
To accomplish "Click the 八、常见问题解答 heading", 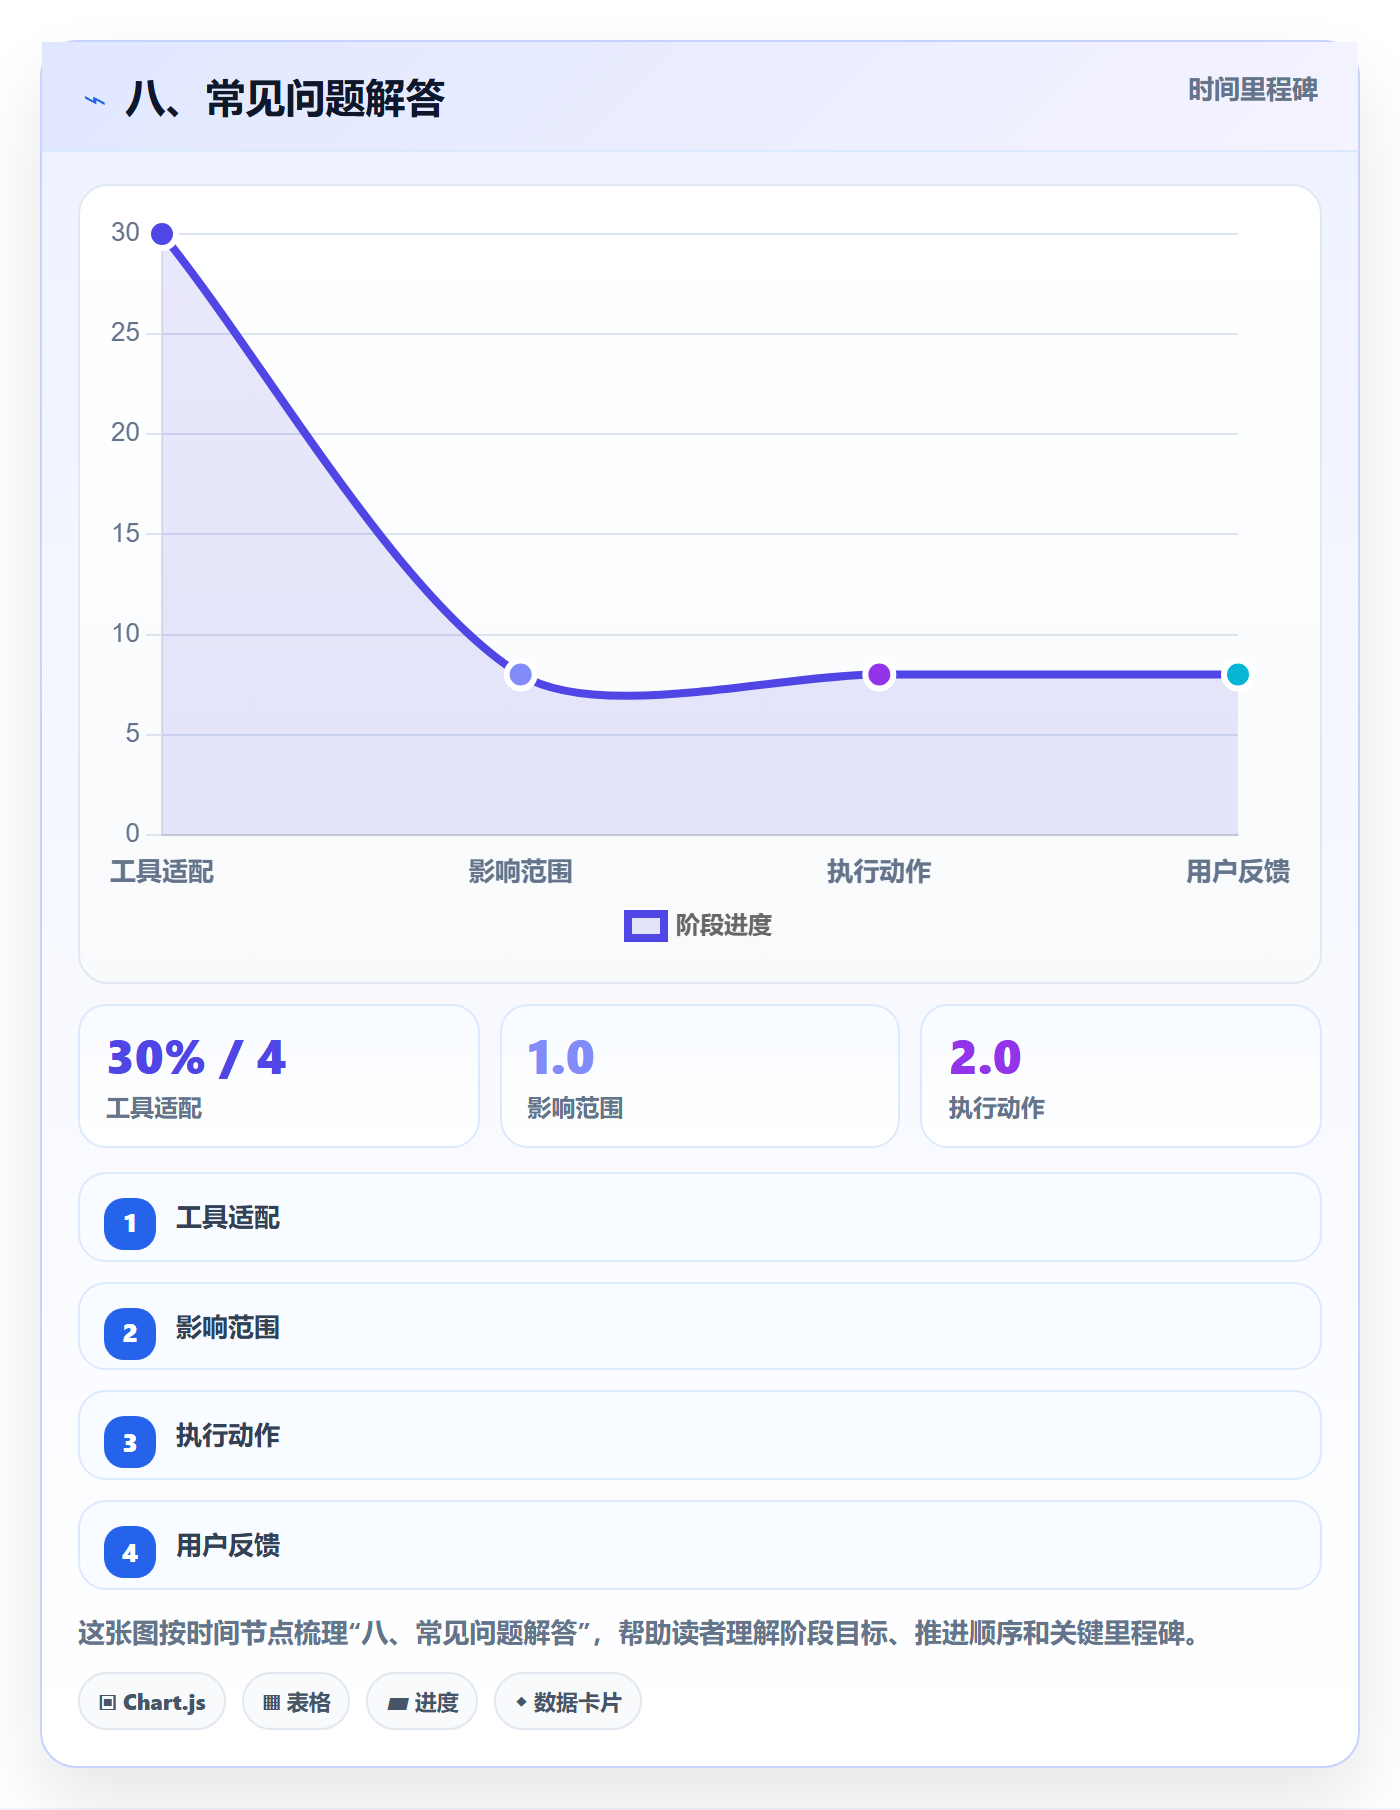I will coord(285,99).
